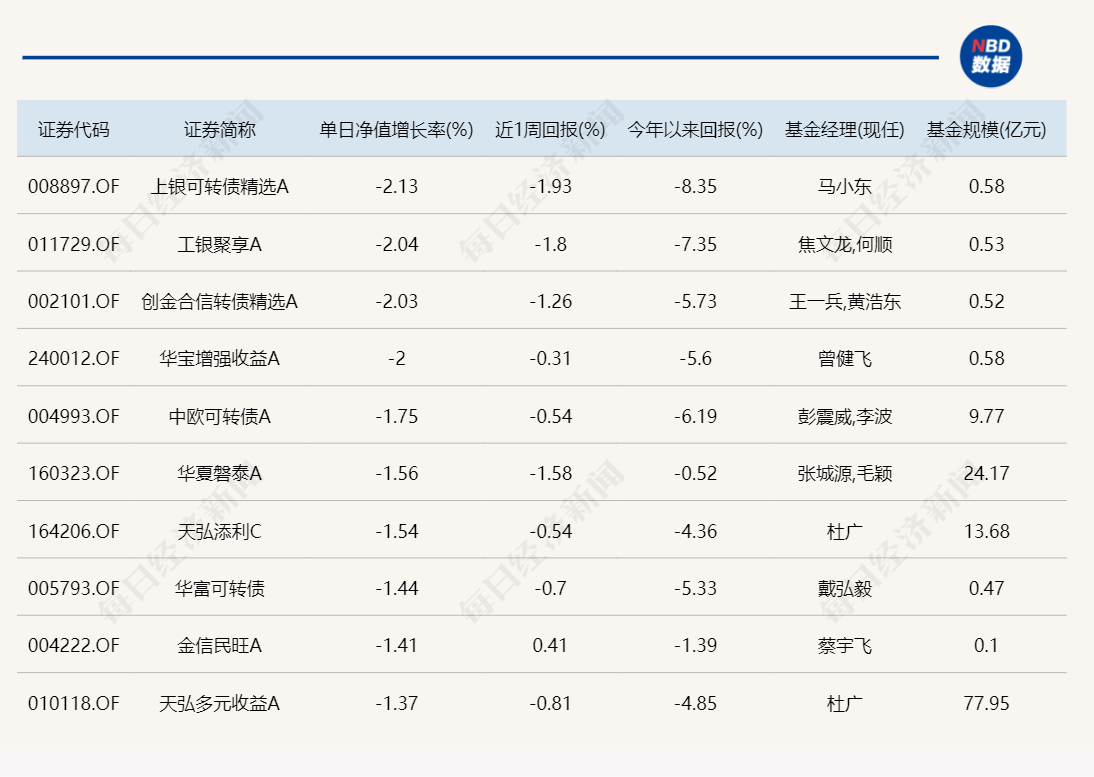The height and width of the screenshot is (777, 1094).
Task: Click the 单日净值增长率(%) column header
Action: point(396,130)
